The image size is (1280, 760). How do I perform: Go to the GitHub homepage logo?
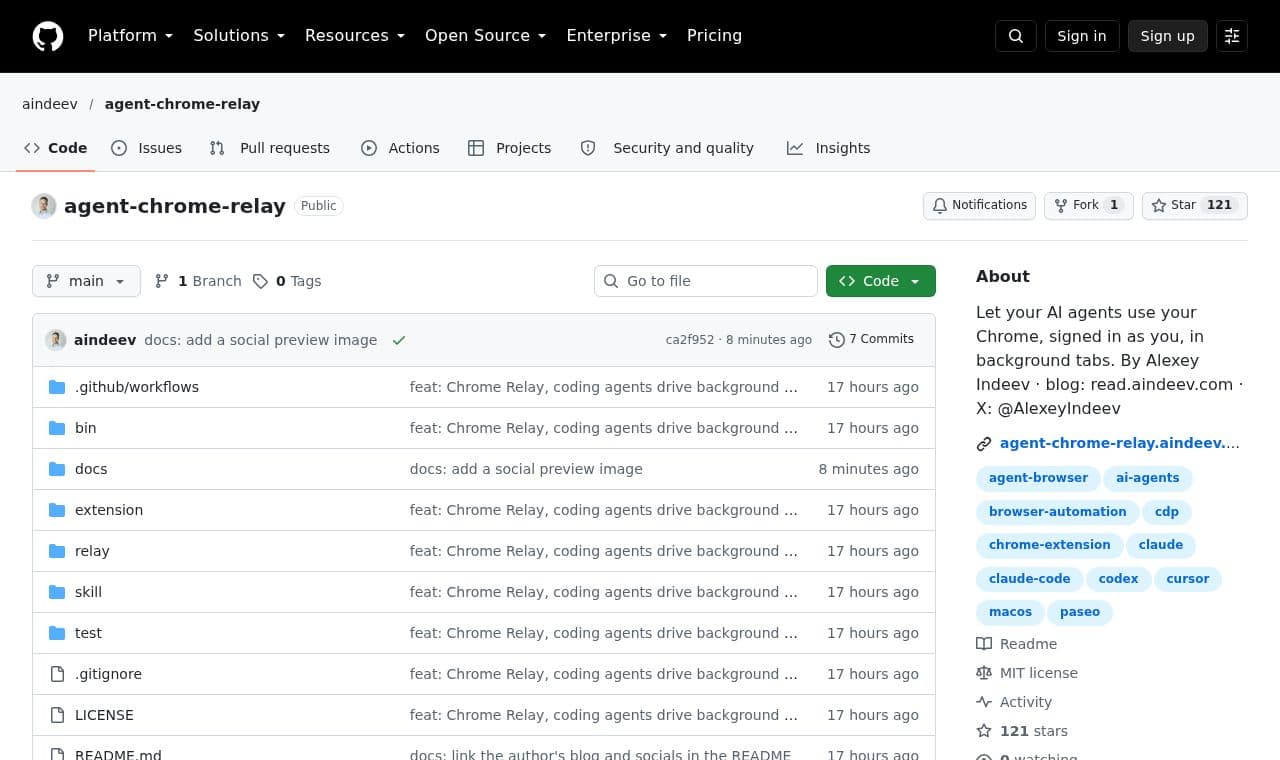48,36
